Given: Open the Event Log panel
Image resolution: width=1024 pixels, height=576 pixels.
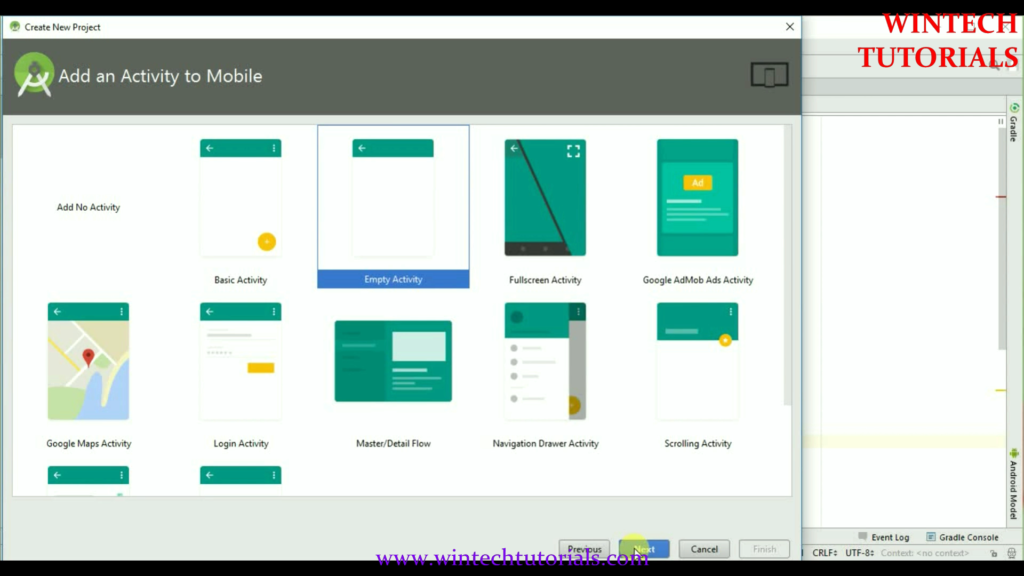Looking at the screenshot, I should point(884,537).
